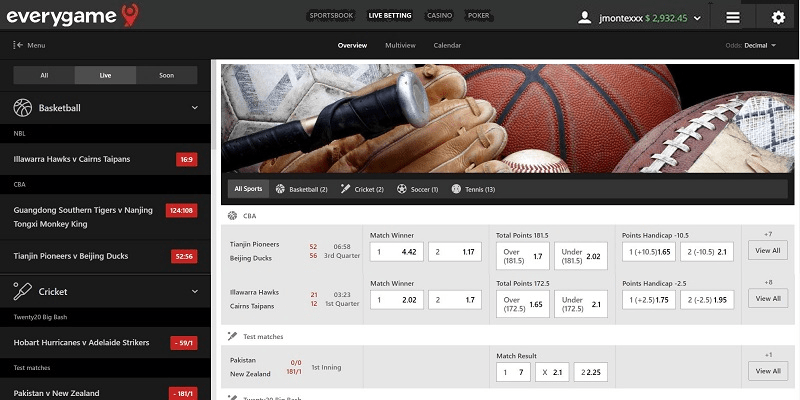Open the hamburger menu icon

733,18
